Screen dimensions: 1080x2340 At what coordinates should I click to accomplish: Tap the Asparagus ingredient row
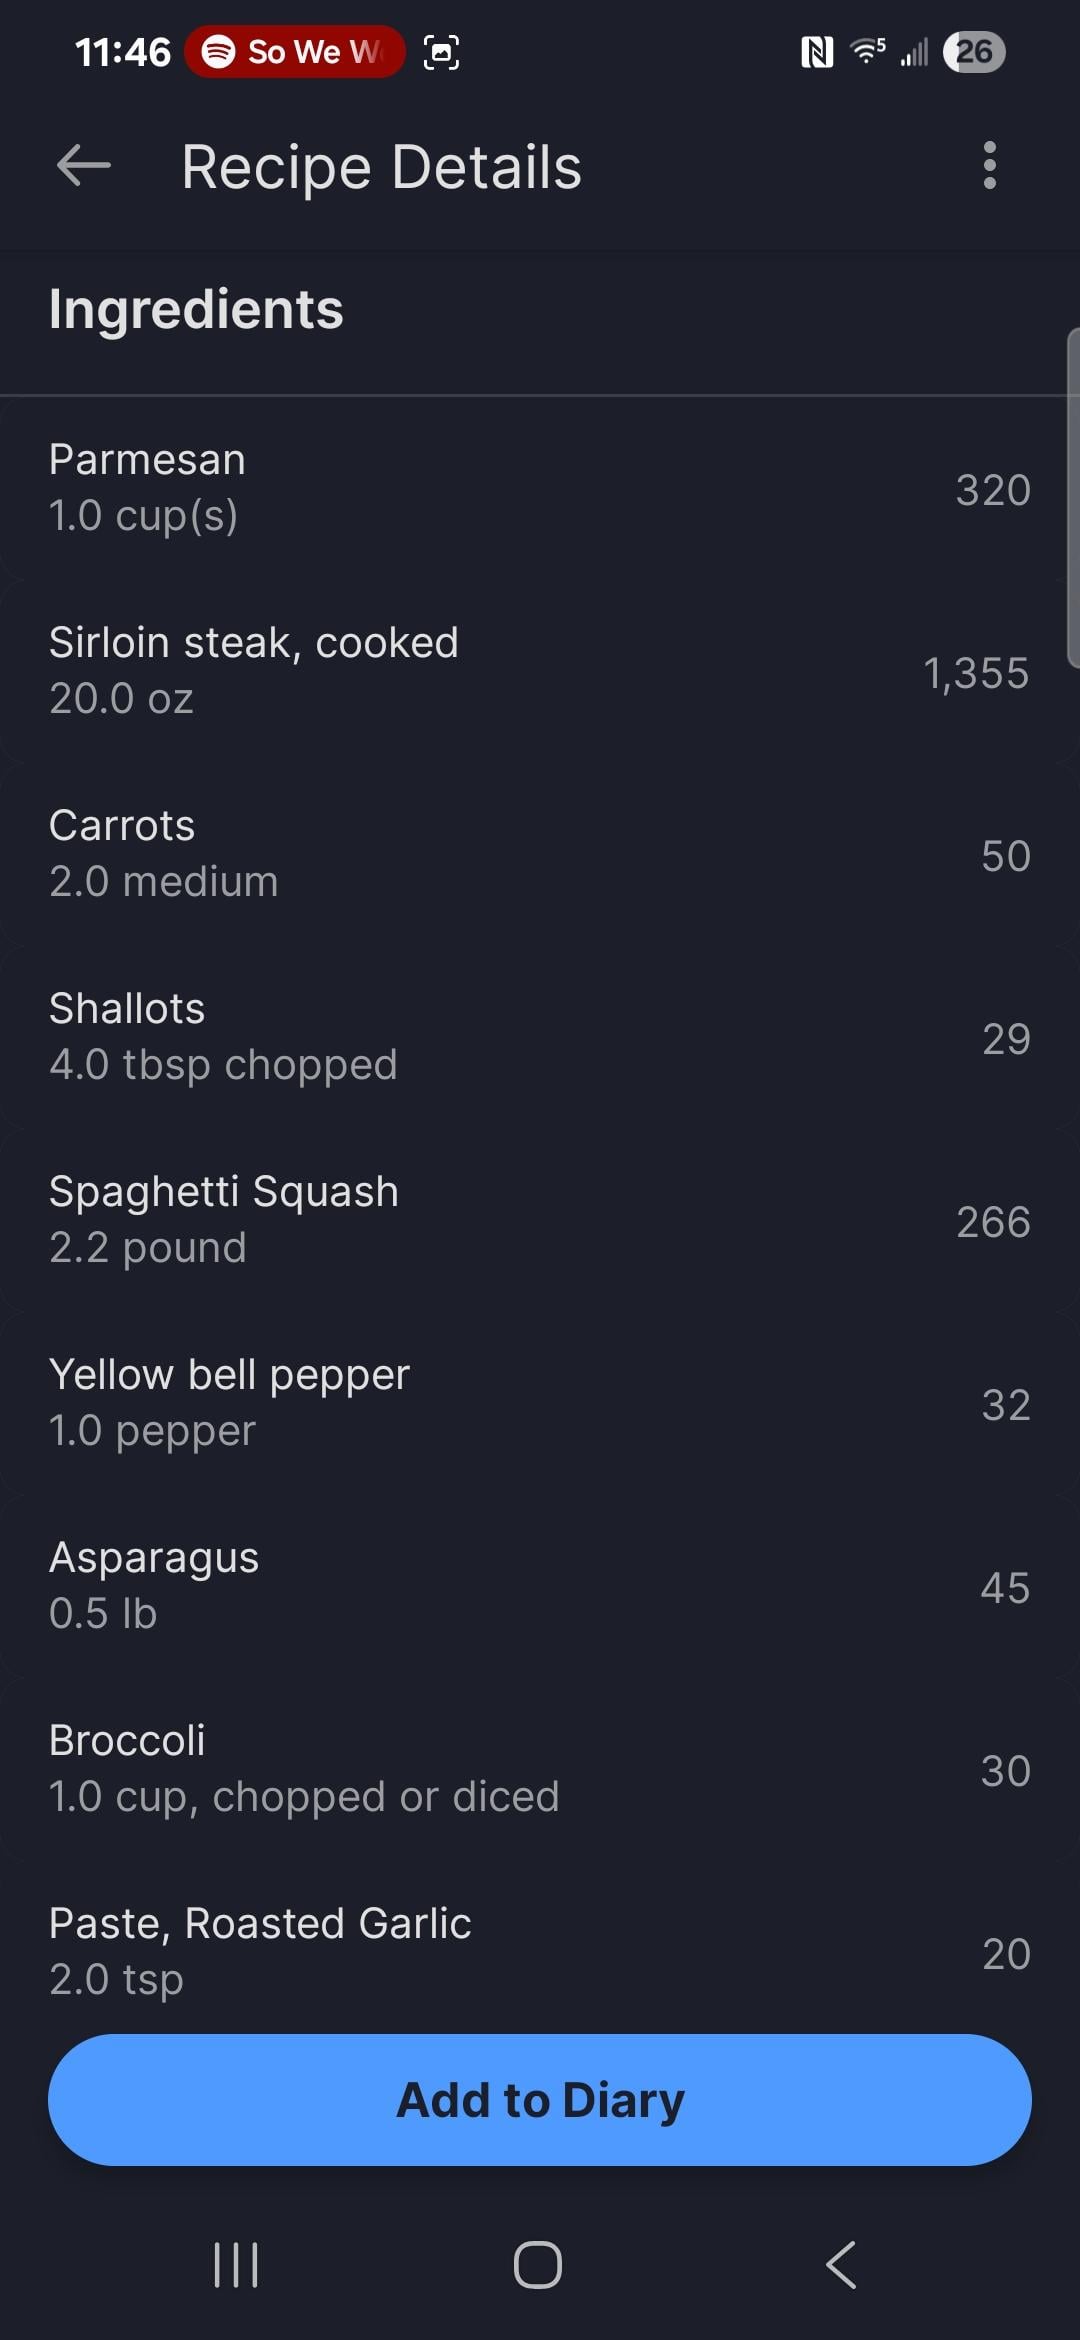[540, 1586]
